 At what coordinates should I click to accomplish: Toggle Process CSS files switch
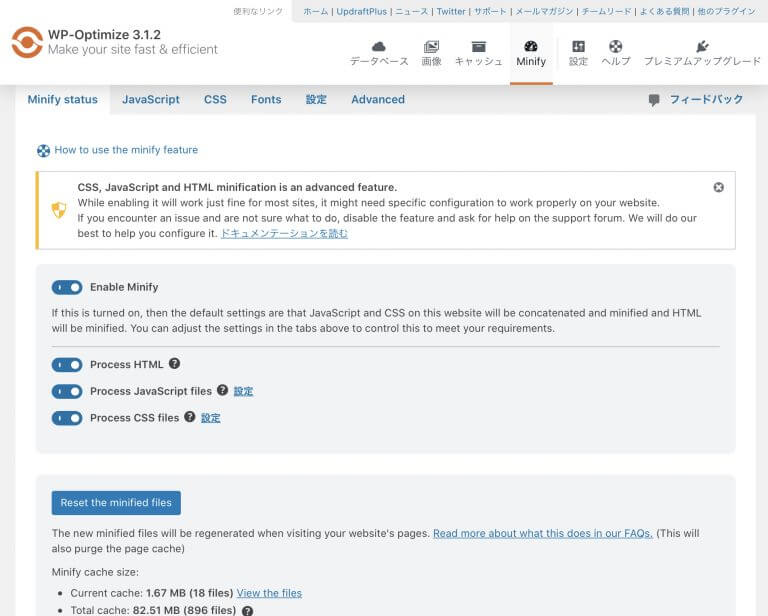[67, 418]
